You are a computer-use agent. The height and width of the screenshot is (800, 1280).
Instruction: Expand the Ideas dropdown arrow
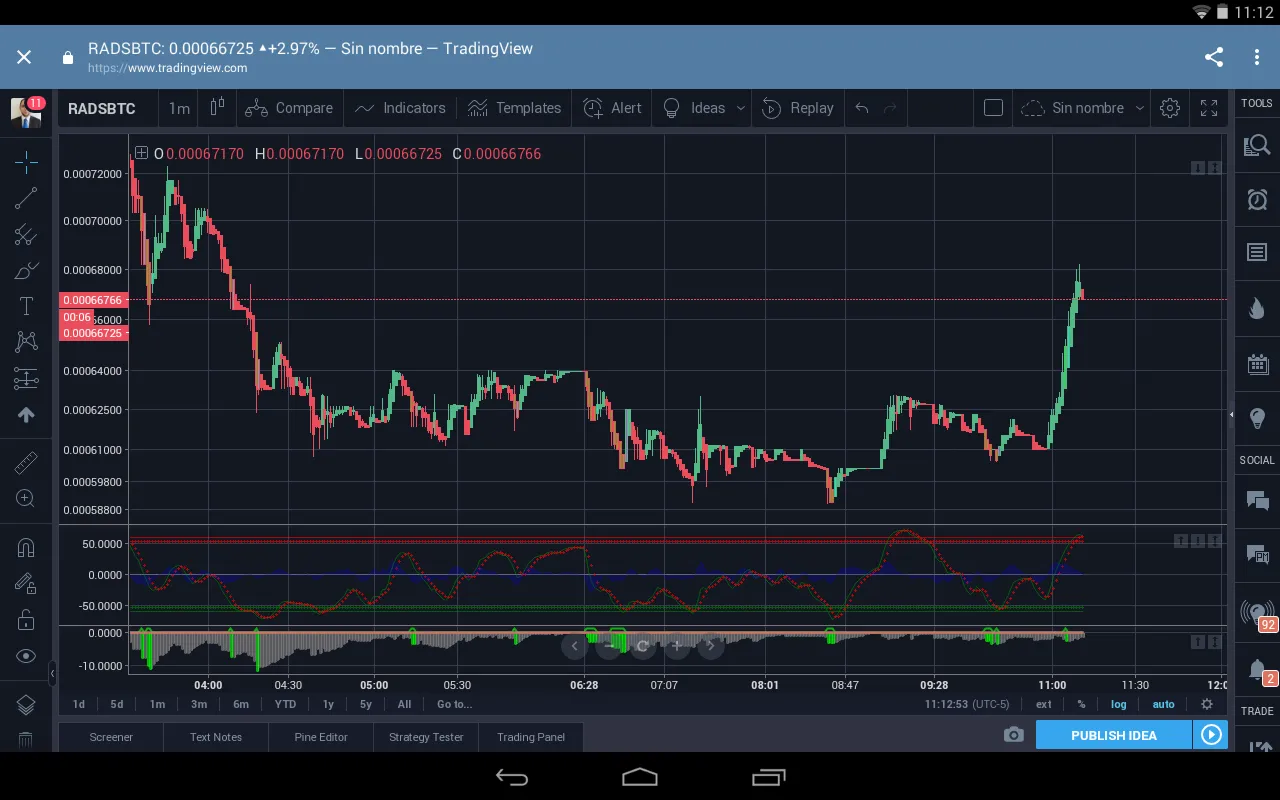tap(741, 108)
